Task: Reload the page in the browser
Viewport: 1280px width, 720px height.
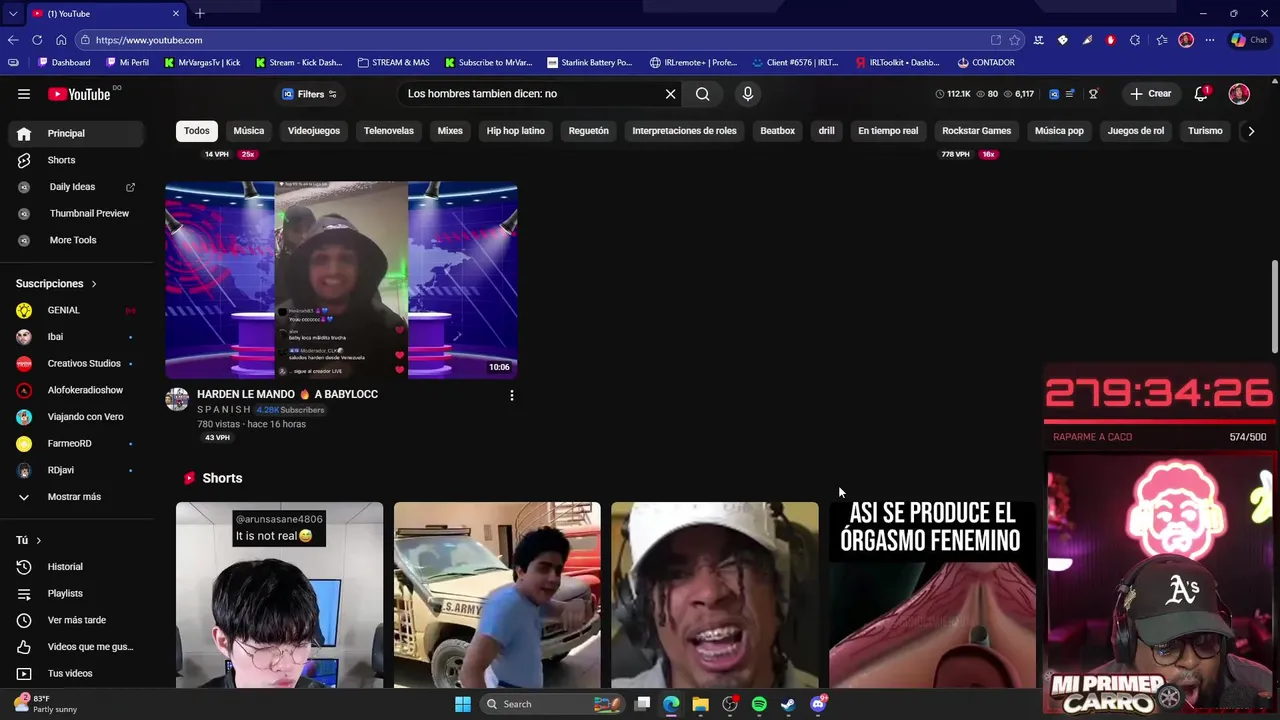Action: (37, 40)
